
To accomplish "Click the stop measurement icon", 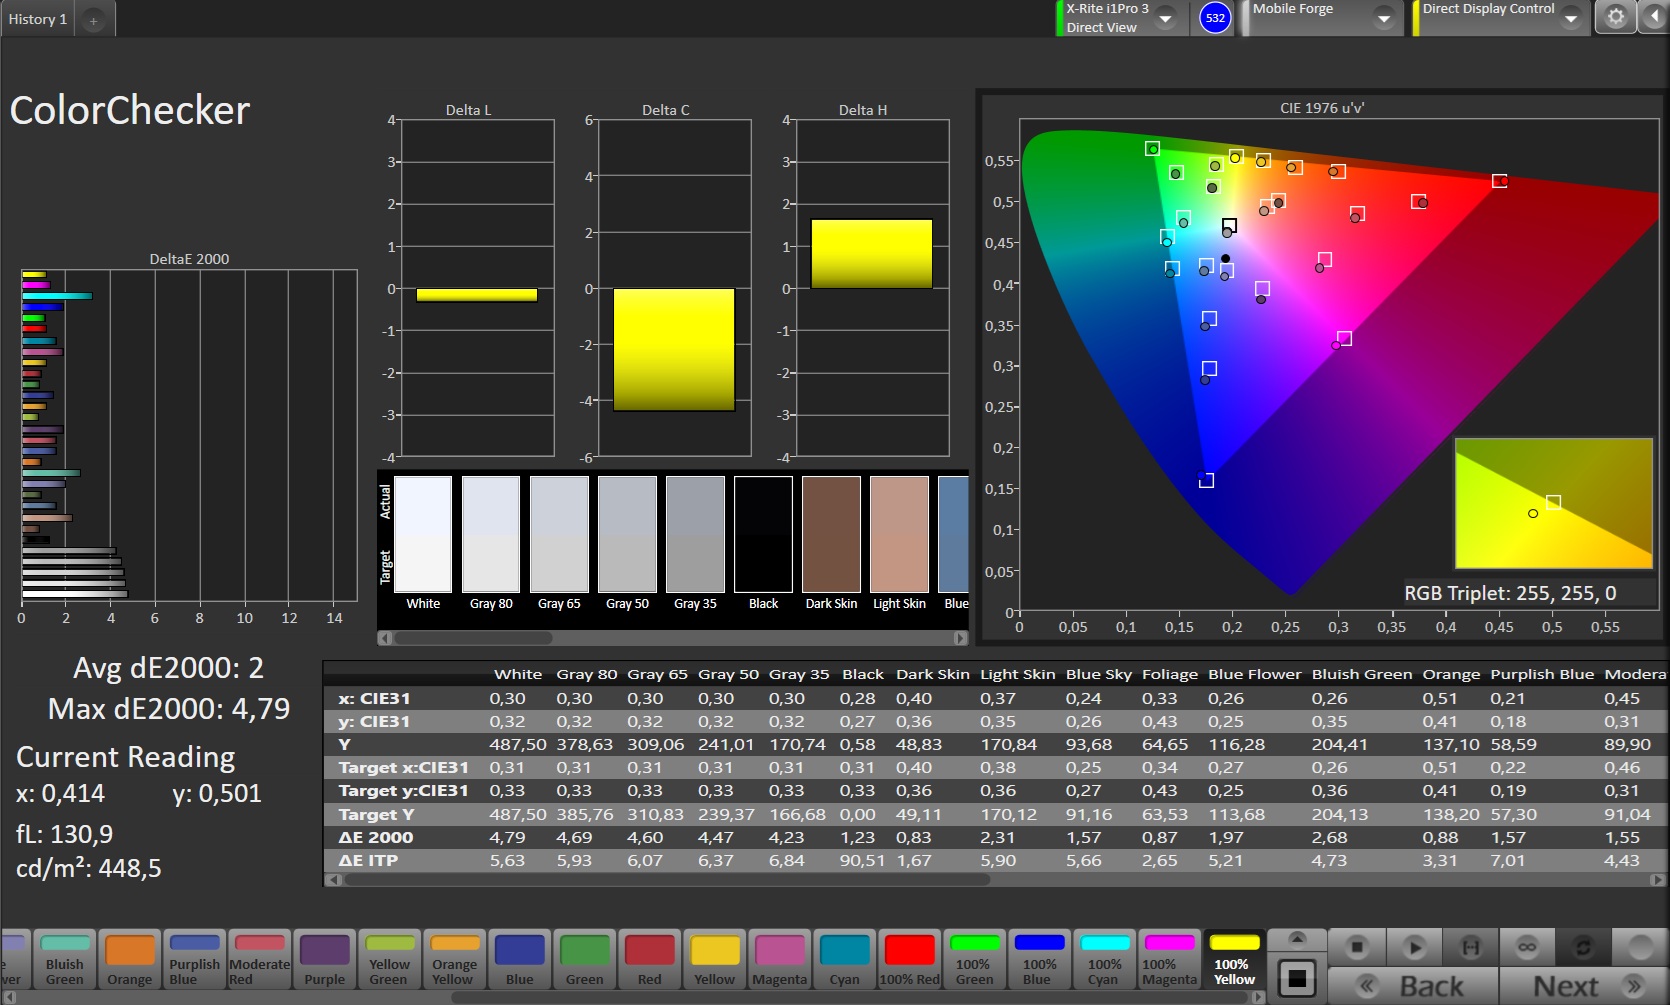I will point(1357,946).
